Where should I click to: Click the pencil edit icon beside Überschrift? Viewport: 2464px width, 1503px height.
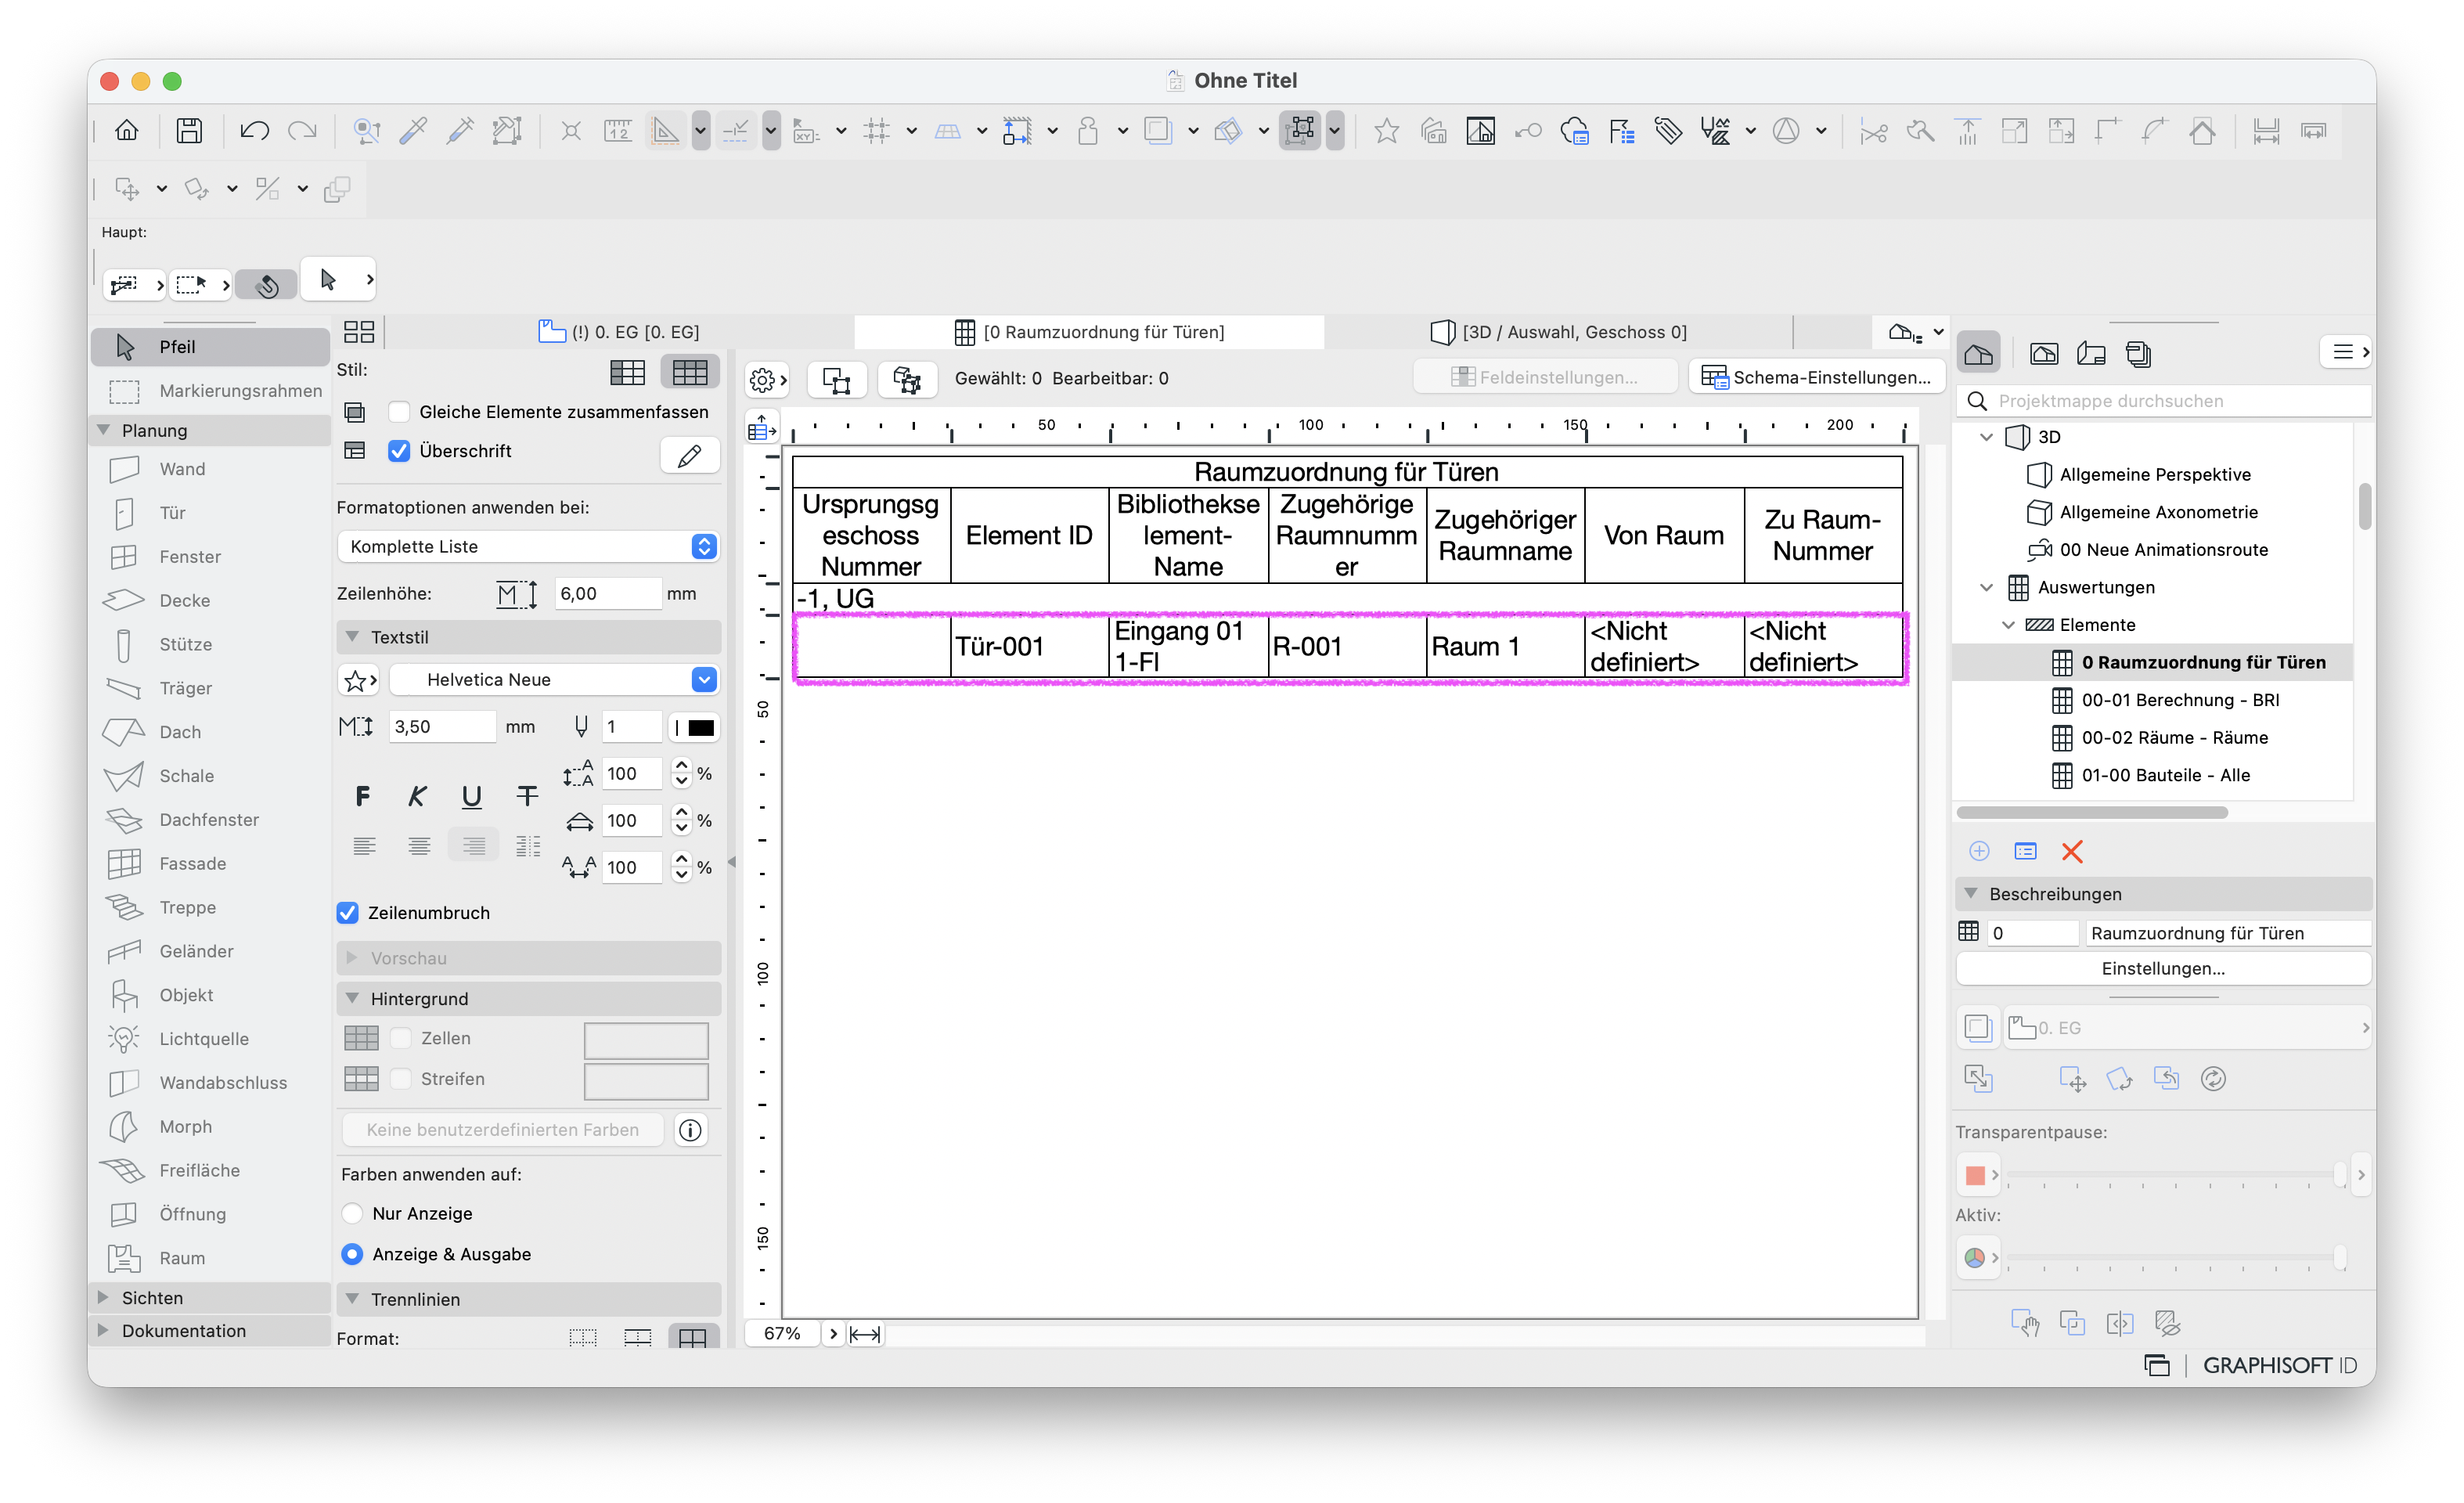pos(690,456)
